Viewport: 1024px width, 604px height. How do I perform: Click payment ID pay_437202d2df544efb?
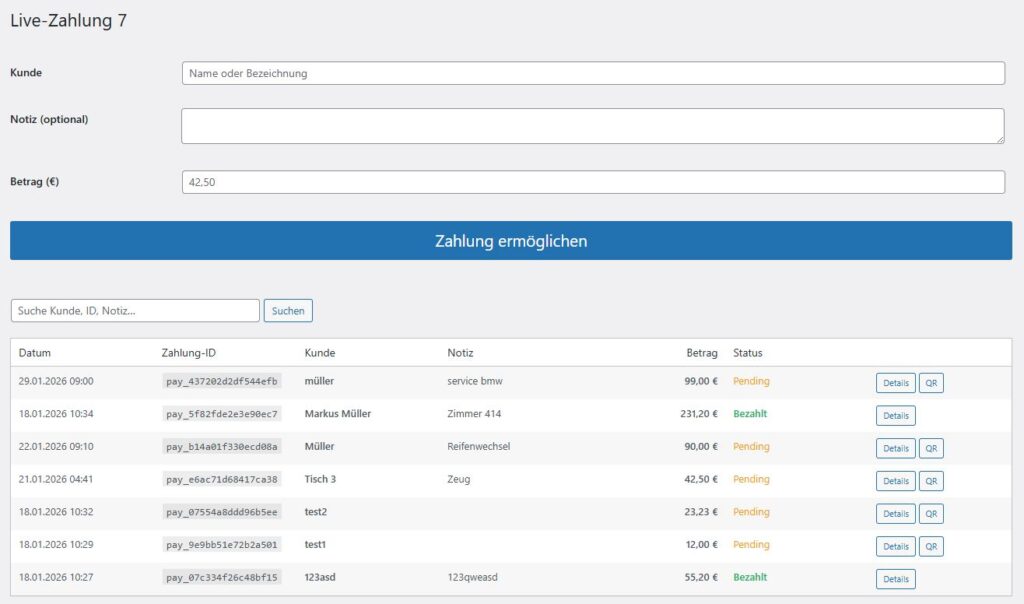coord(222,381)
